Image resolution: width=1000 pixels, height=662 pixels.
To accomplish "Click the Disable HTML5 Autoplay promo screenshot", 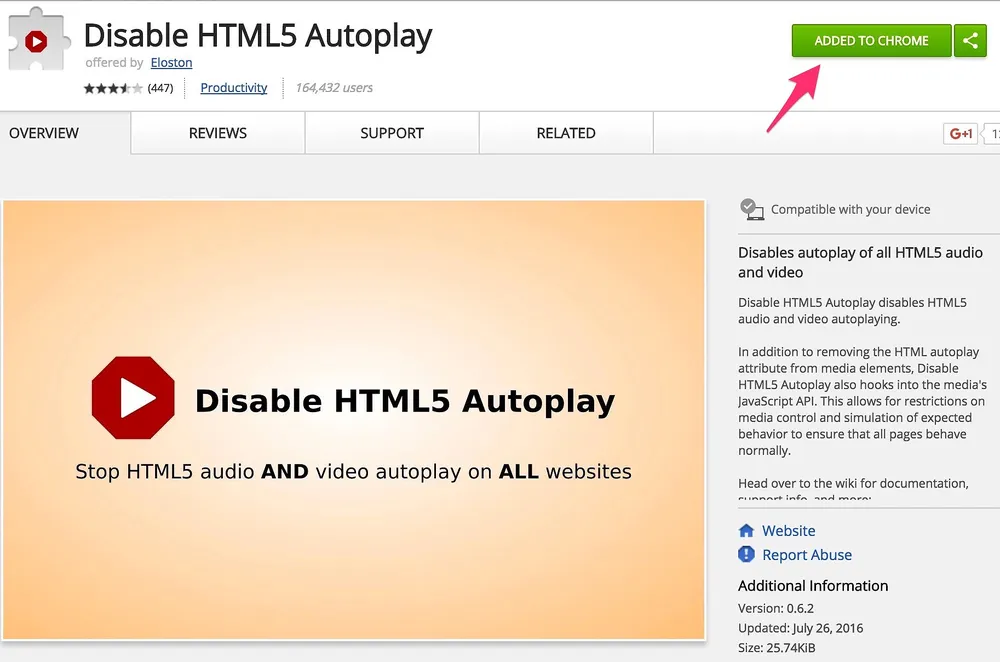I will pyautogui.click(x=354, y=420).
